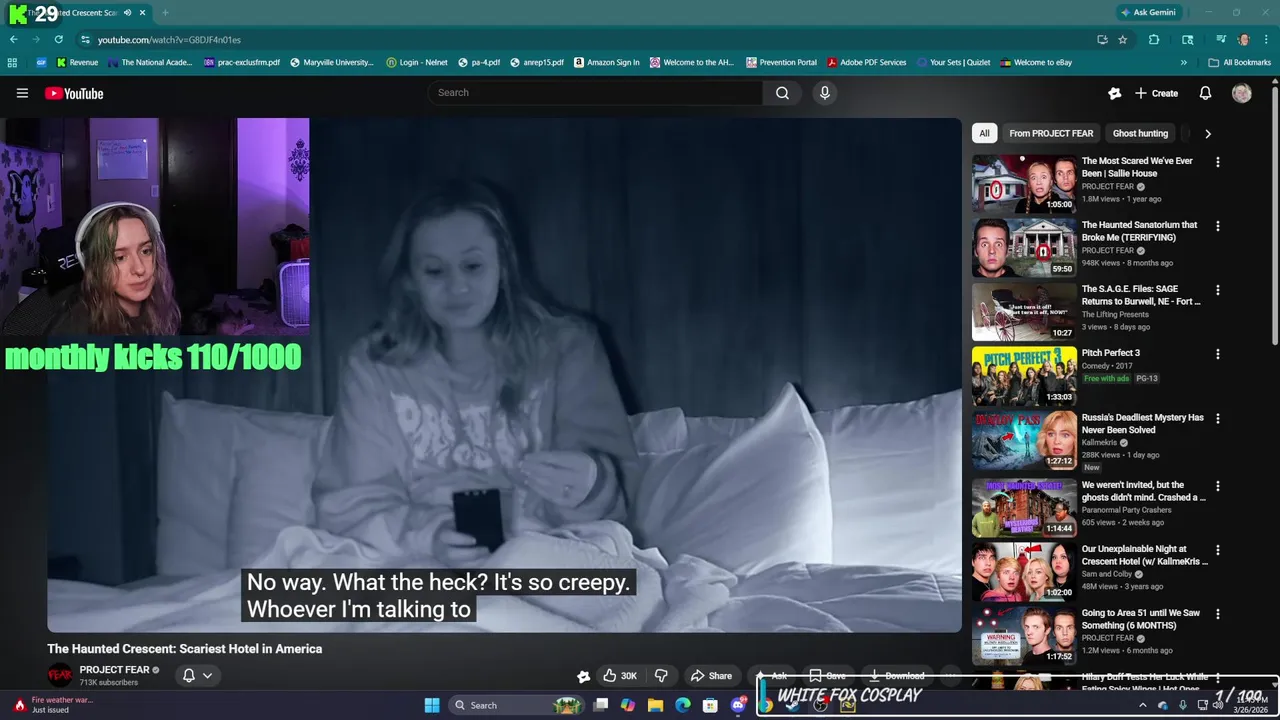Open options for The S.A.G.E. Files video

[x=1217, y=290]
